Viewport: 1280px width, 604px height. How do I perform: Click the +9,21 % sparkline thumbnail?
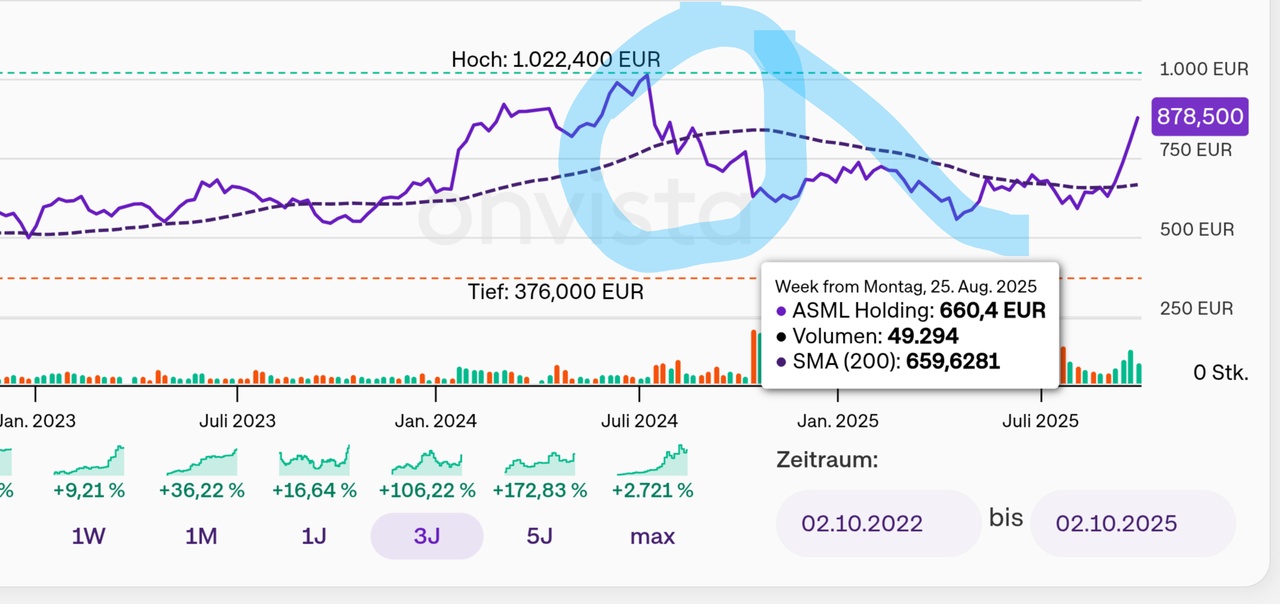tap(89, 462)
